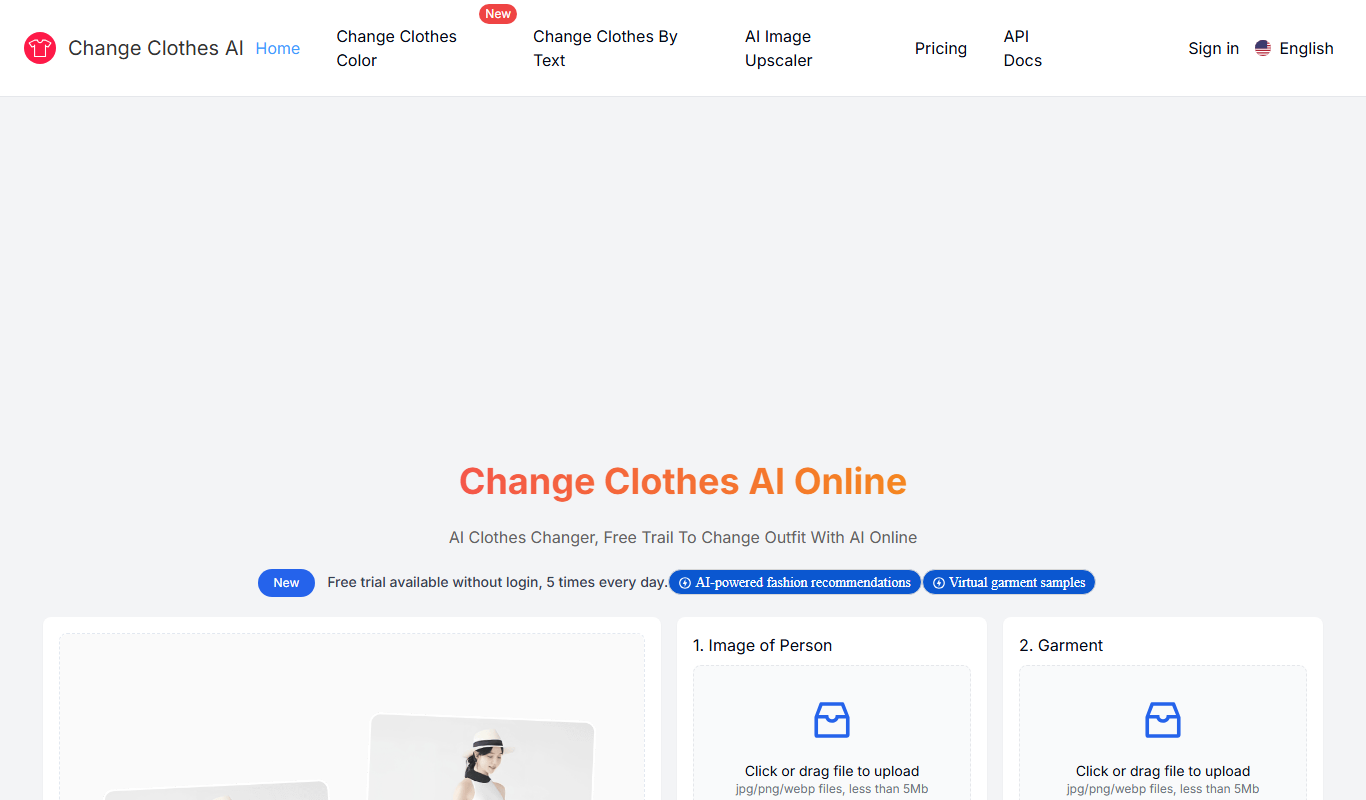Click upload area for Garment
Screen dimensions: 1366x800
point(1163,733)
